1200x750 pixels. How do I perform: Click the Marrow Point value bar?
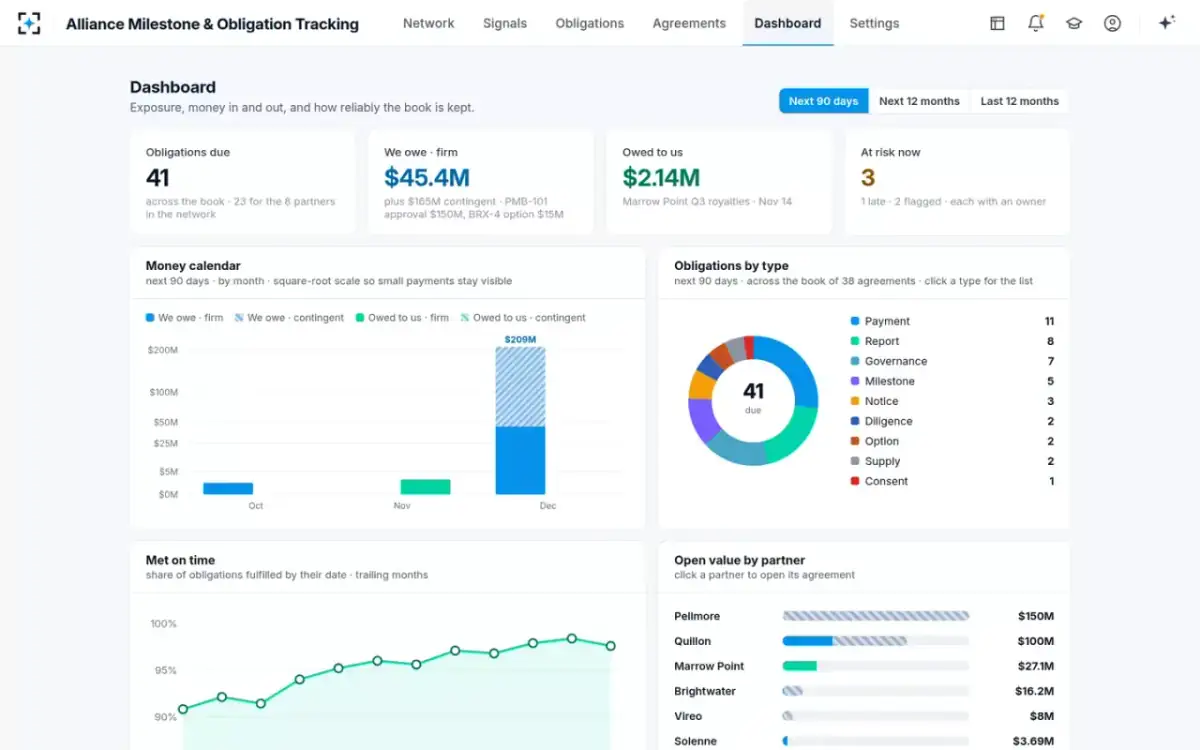click(x=800, y=666)
